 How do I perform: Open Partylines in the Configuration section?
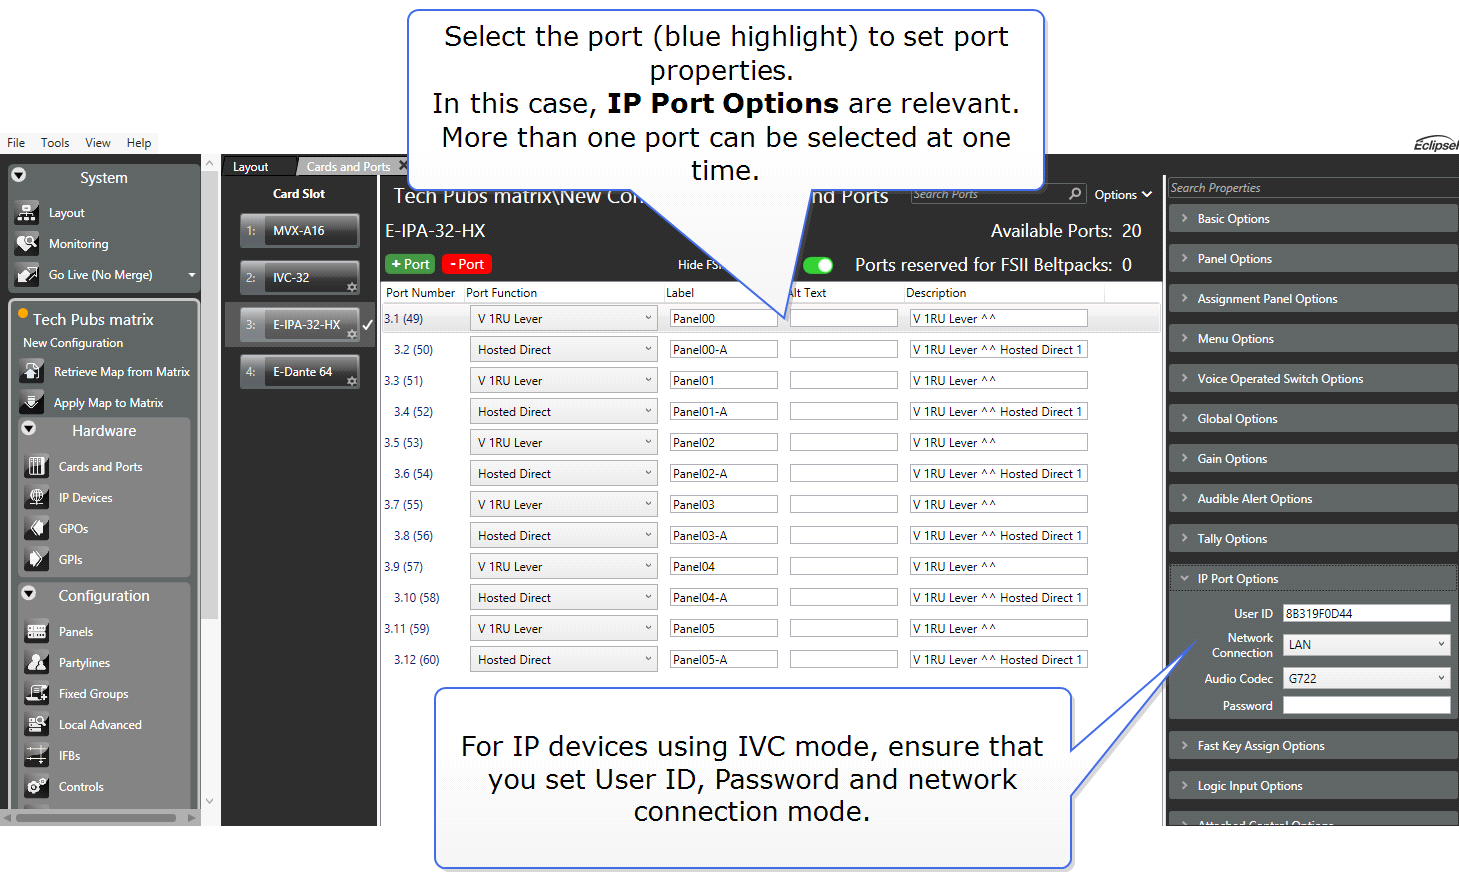tap(37, 663)
